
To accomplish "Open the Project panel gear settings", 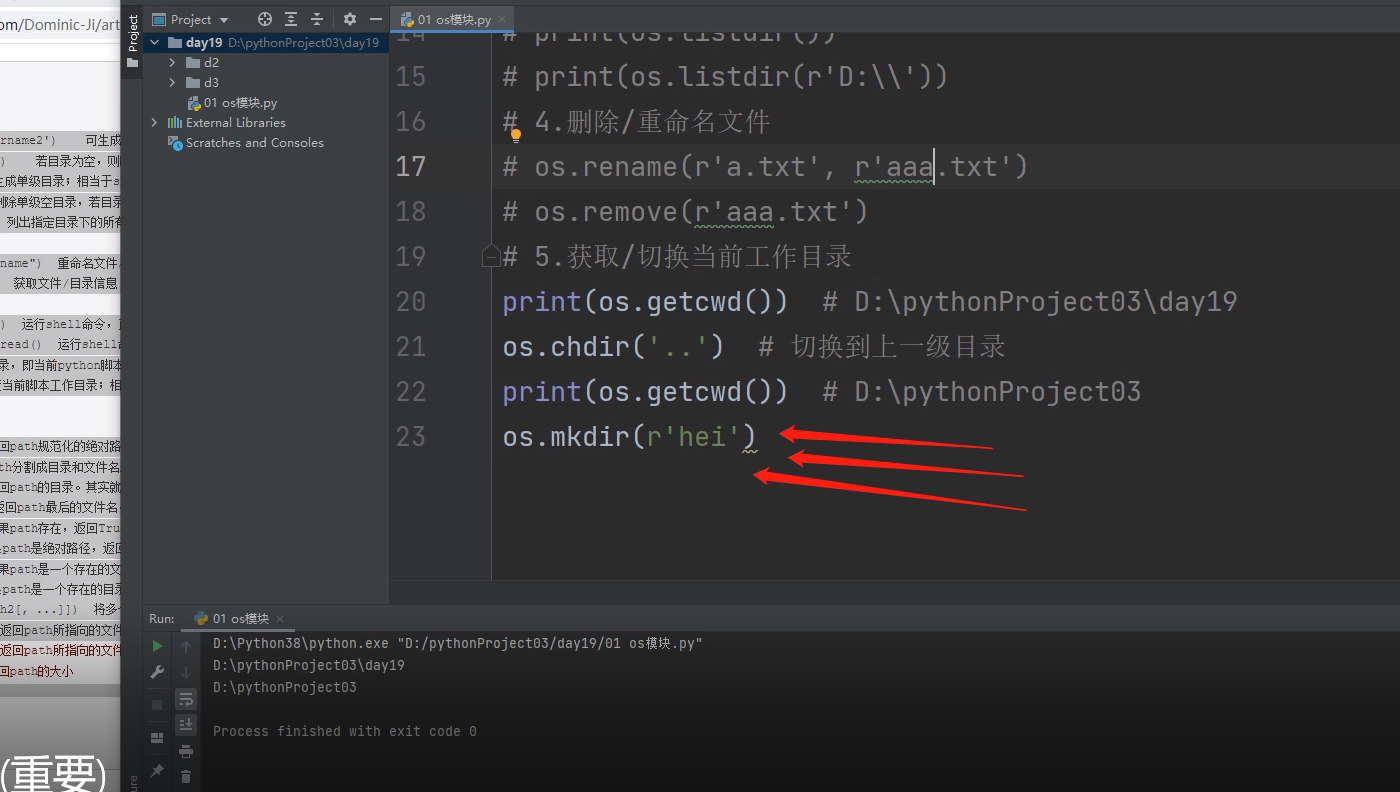I will click(350, 19).
